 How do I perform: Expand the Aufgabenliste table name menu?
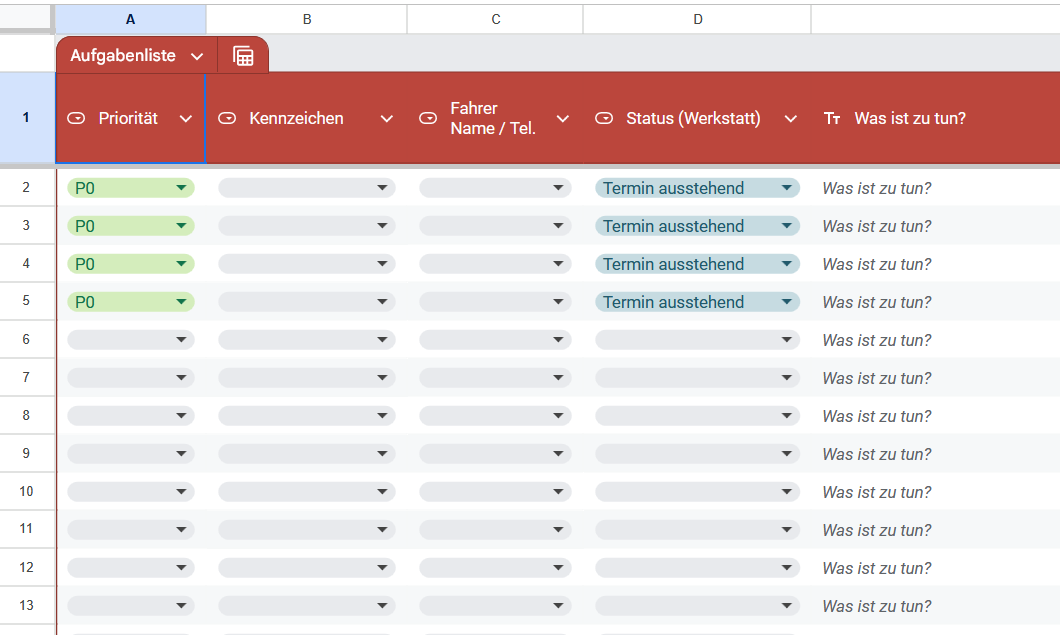pos(197,56)
